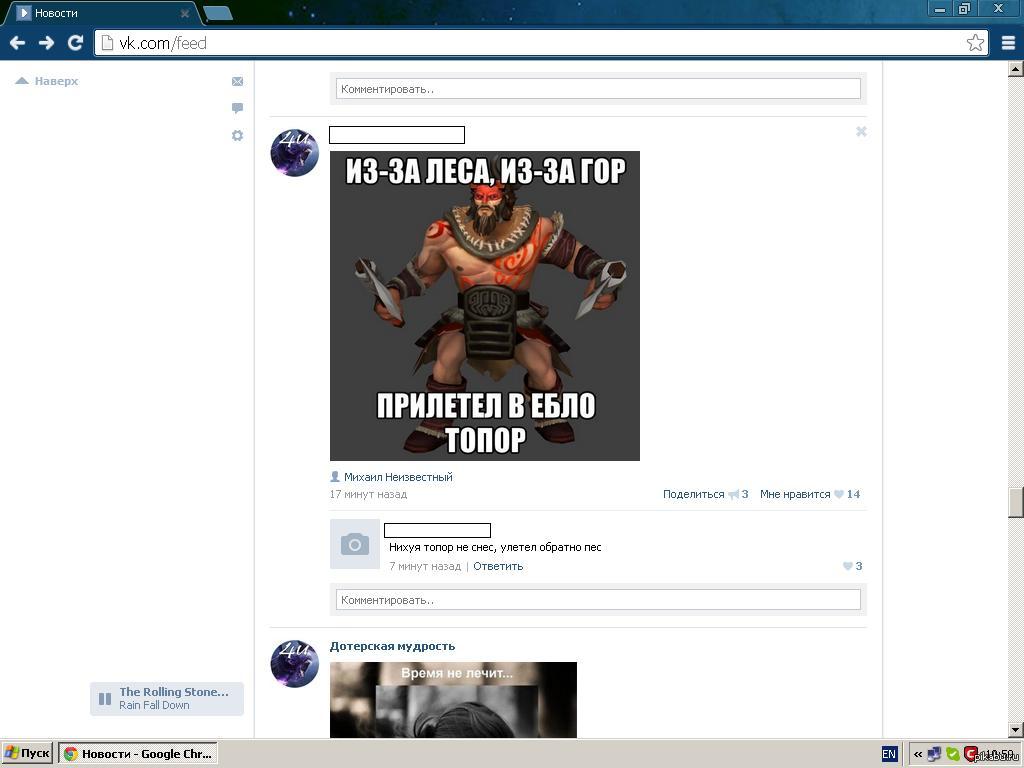1024x768 pixels.
Task: Click top Комментировать input field
Action: tap(598, 89)
